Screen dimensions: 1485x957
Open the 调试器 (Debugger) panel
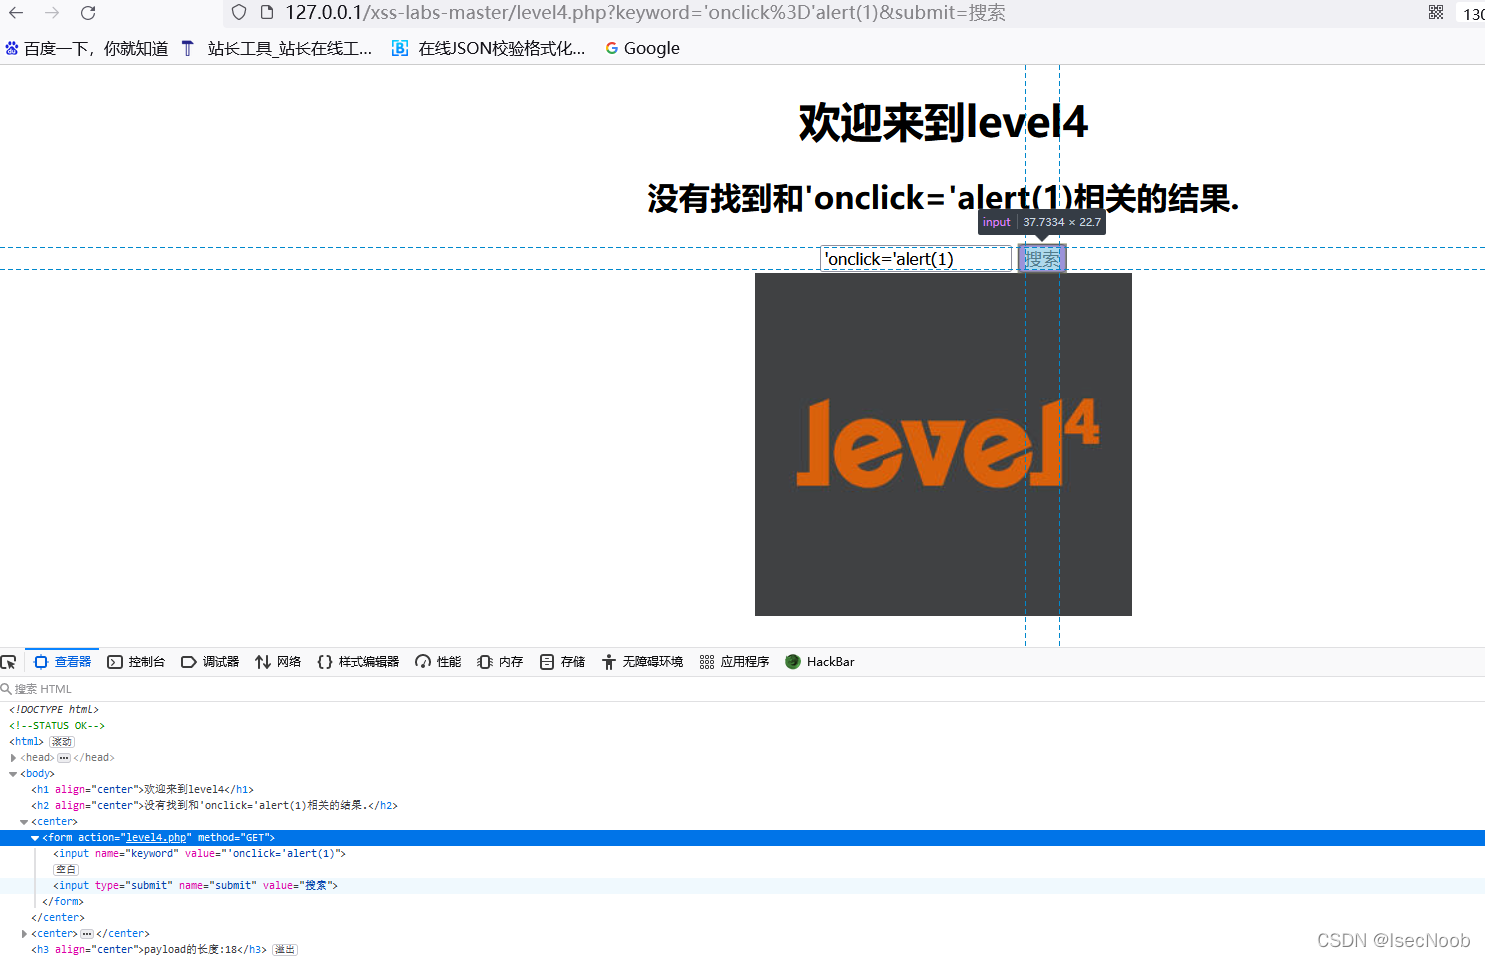(210, 661)
